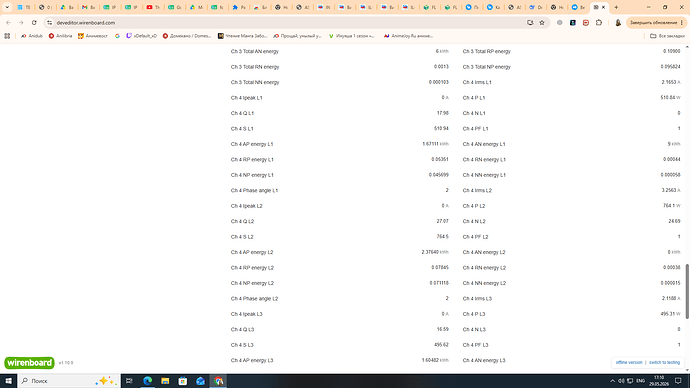Reload the page with refresh icon
This screenshot has width=690, height=388.
pos(34,22)
